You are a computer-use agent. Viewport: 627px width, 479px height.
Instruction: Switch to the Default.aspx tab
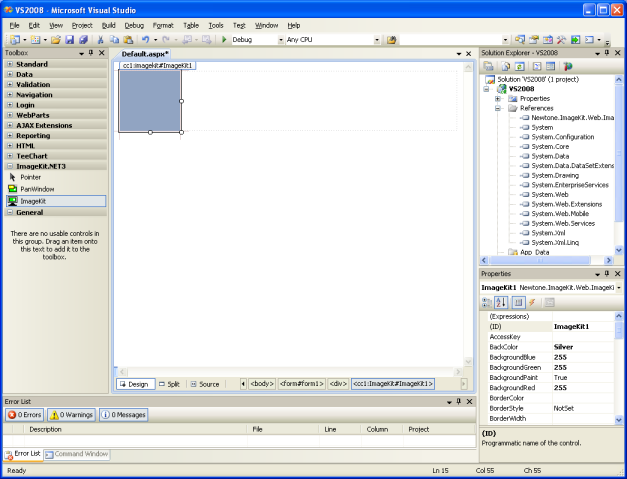pos(145,54)
